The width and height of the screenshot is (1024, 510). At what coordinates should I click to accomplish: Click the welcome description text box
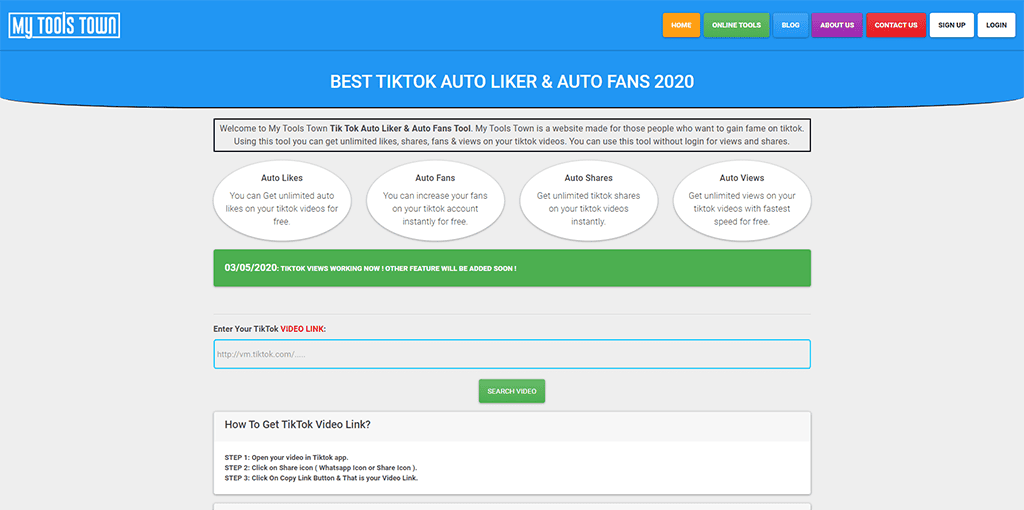(512, 135)
